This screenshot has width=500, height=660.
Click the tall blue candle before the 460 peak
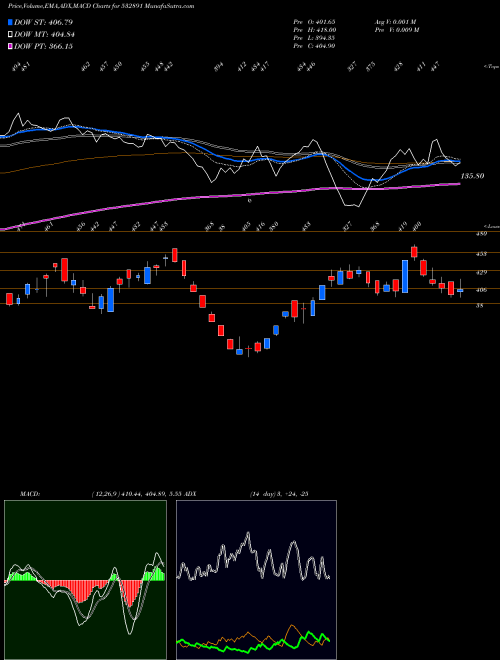405,277
